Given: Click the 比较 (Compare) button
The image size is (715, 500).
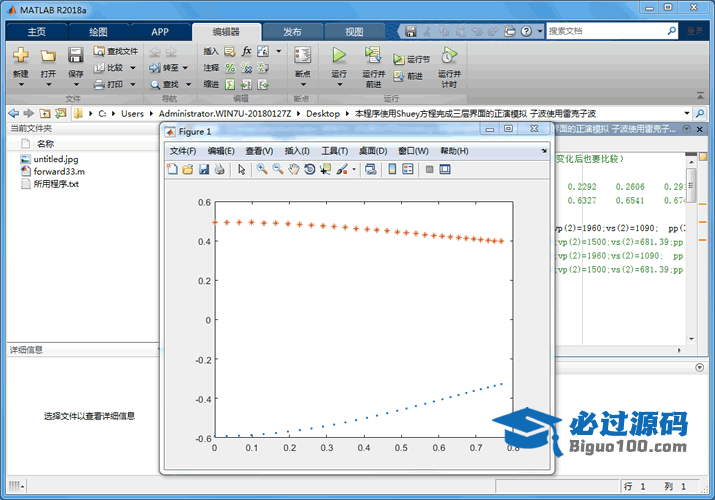Looking at the screenshot, I should click(x=109, y=68).
